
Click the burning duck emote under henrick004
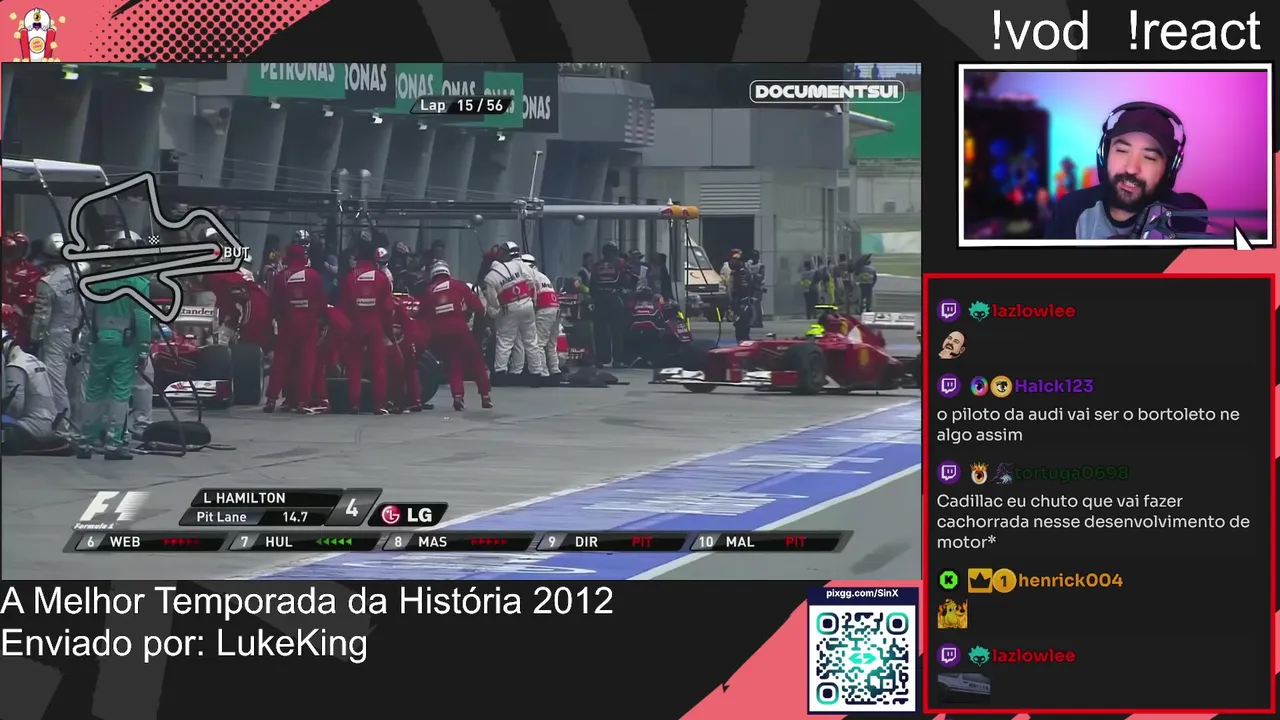tap(952, 613)
